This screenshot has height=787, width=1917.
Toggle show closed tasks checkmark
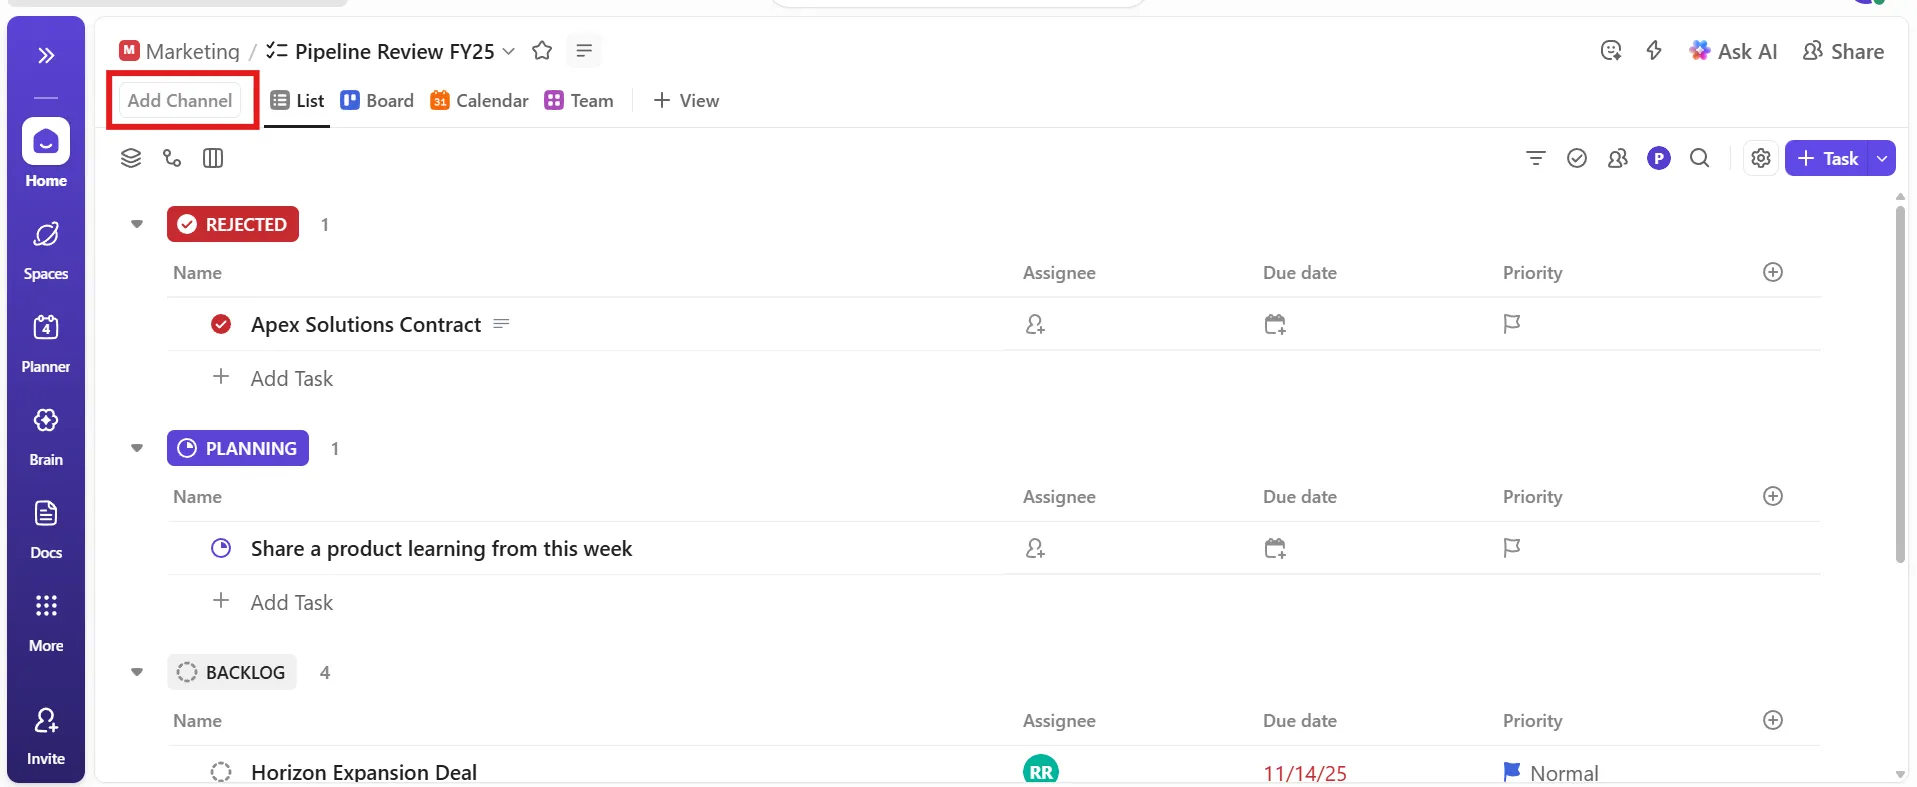[x=1577, y=158]
